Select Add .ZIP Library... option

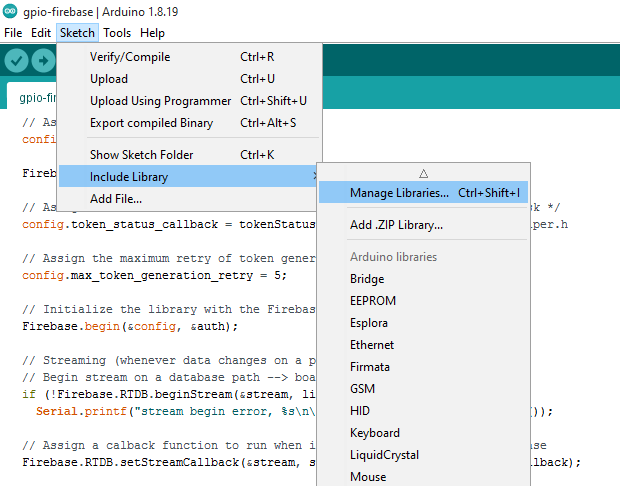click(396, 225)
